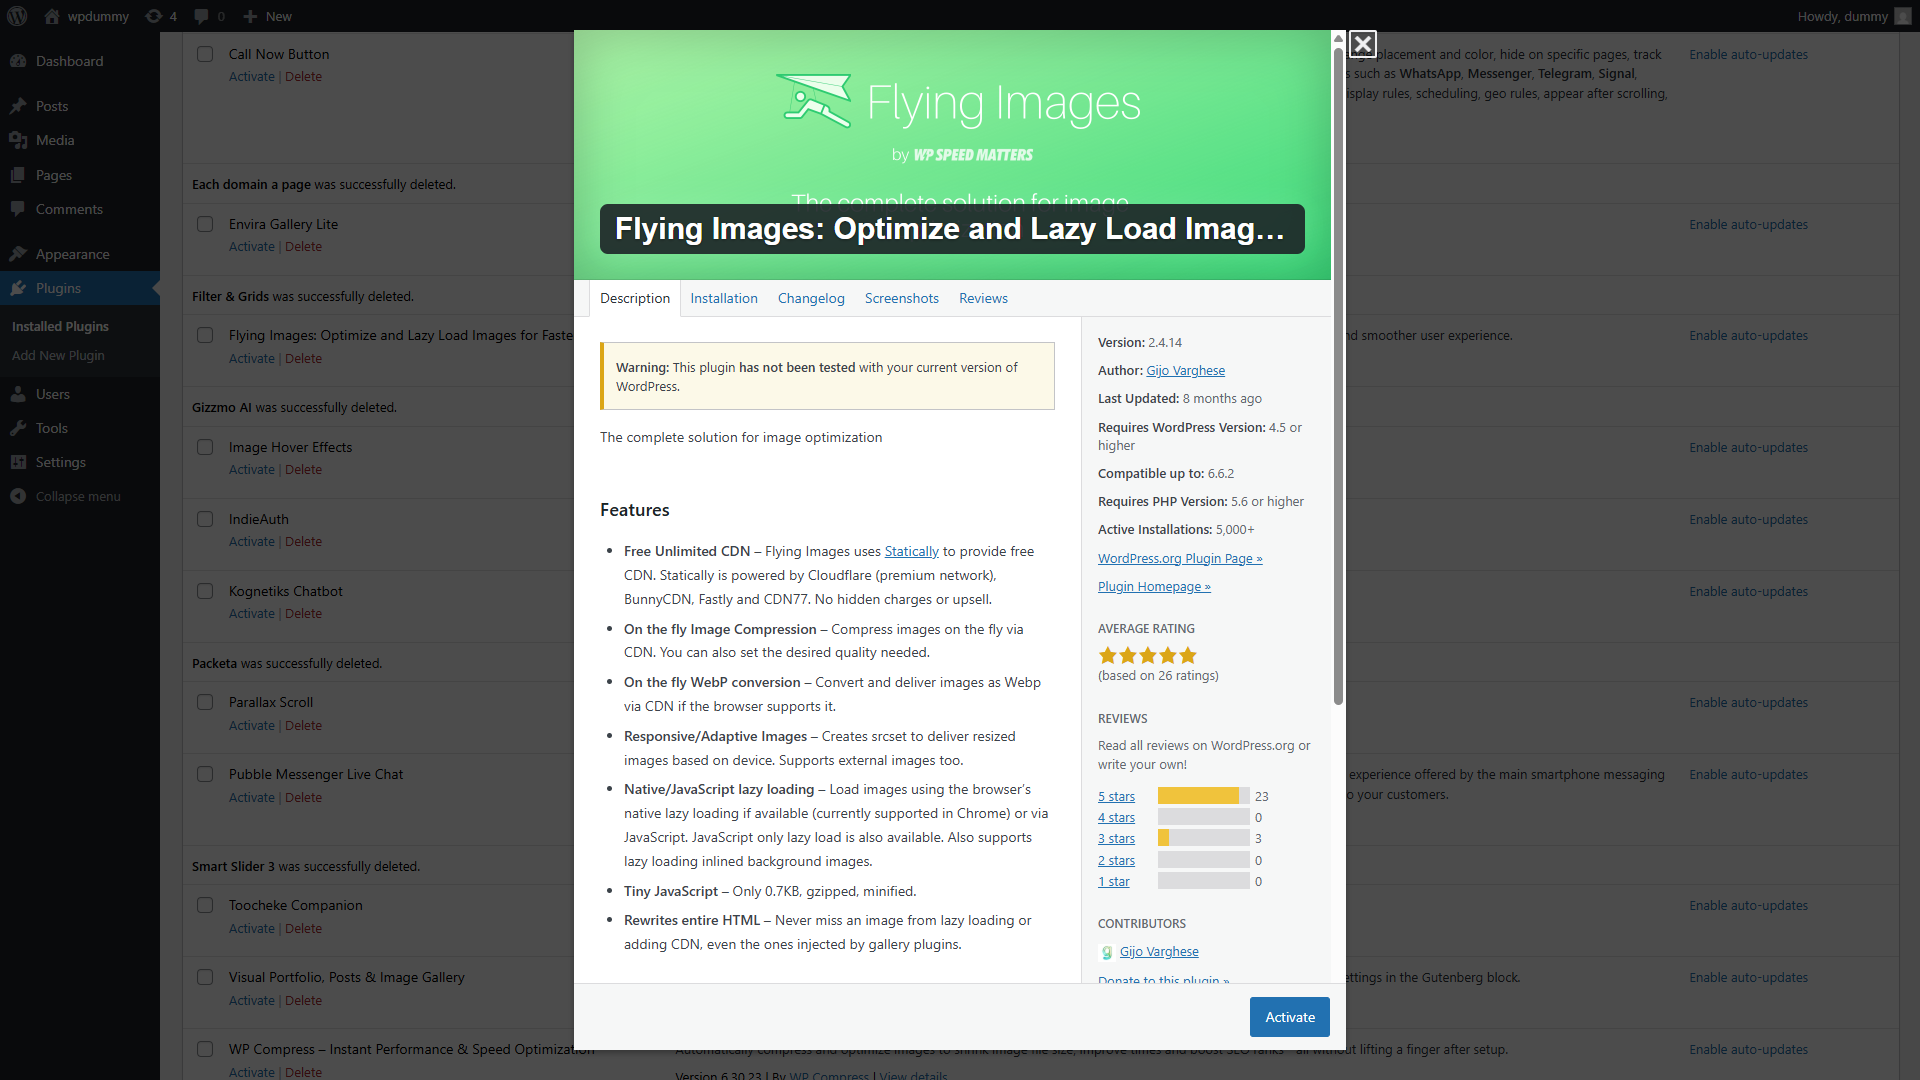The height and width of the screenshot is (1080, 1920).
Task: Delete the Image Hover Effects plugin
Action: pos(303,470)
